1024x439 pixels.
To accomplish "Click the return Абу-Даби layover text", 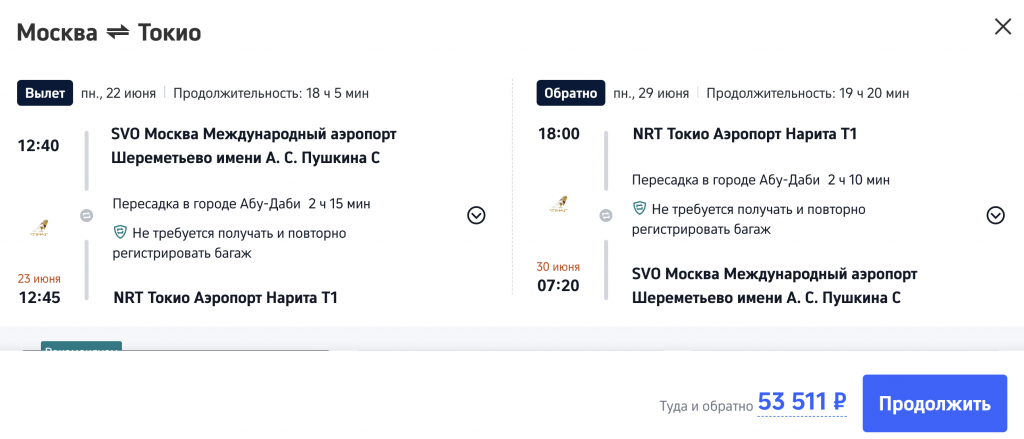I will point(760,180).
